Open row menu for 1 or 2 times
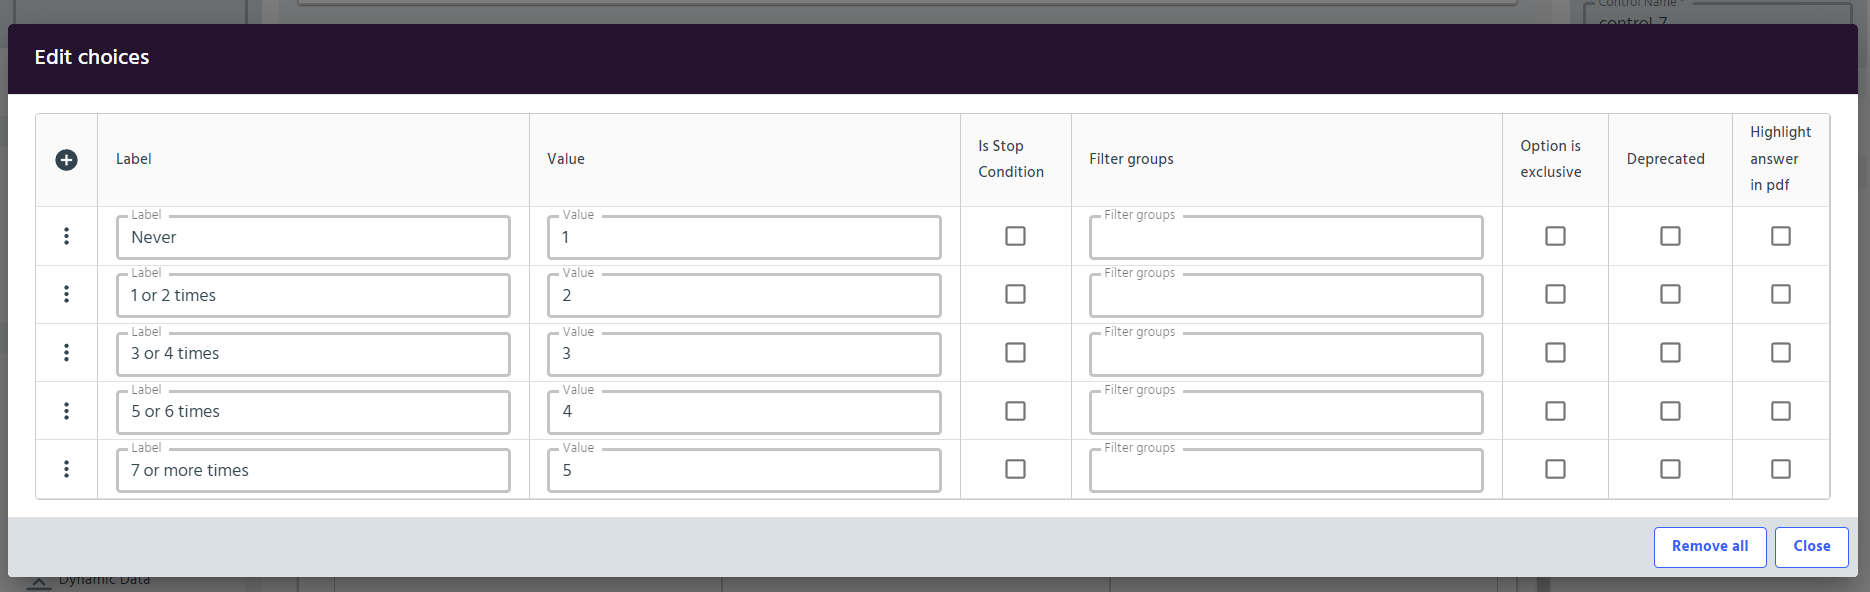 (x=66, y=294)
